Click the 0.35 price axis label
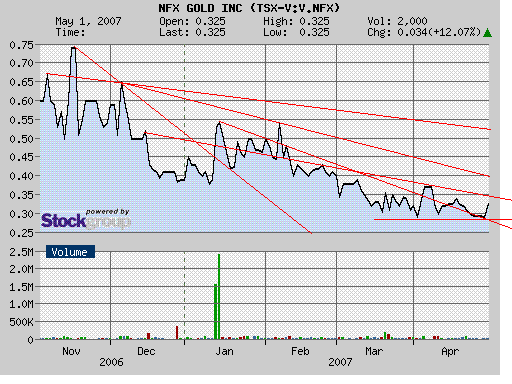This screenshot has width=512, height=384. [x=22, y=195]
